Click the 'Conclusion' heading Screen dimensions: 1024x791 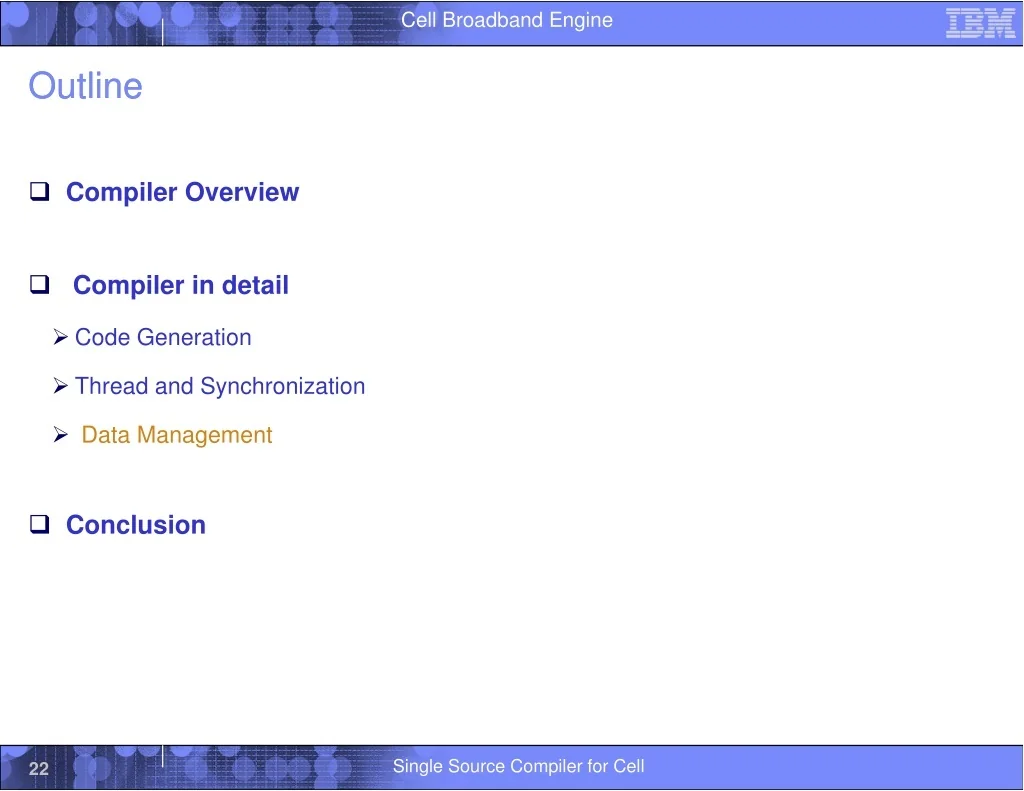click(136, 525)
